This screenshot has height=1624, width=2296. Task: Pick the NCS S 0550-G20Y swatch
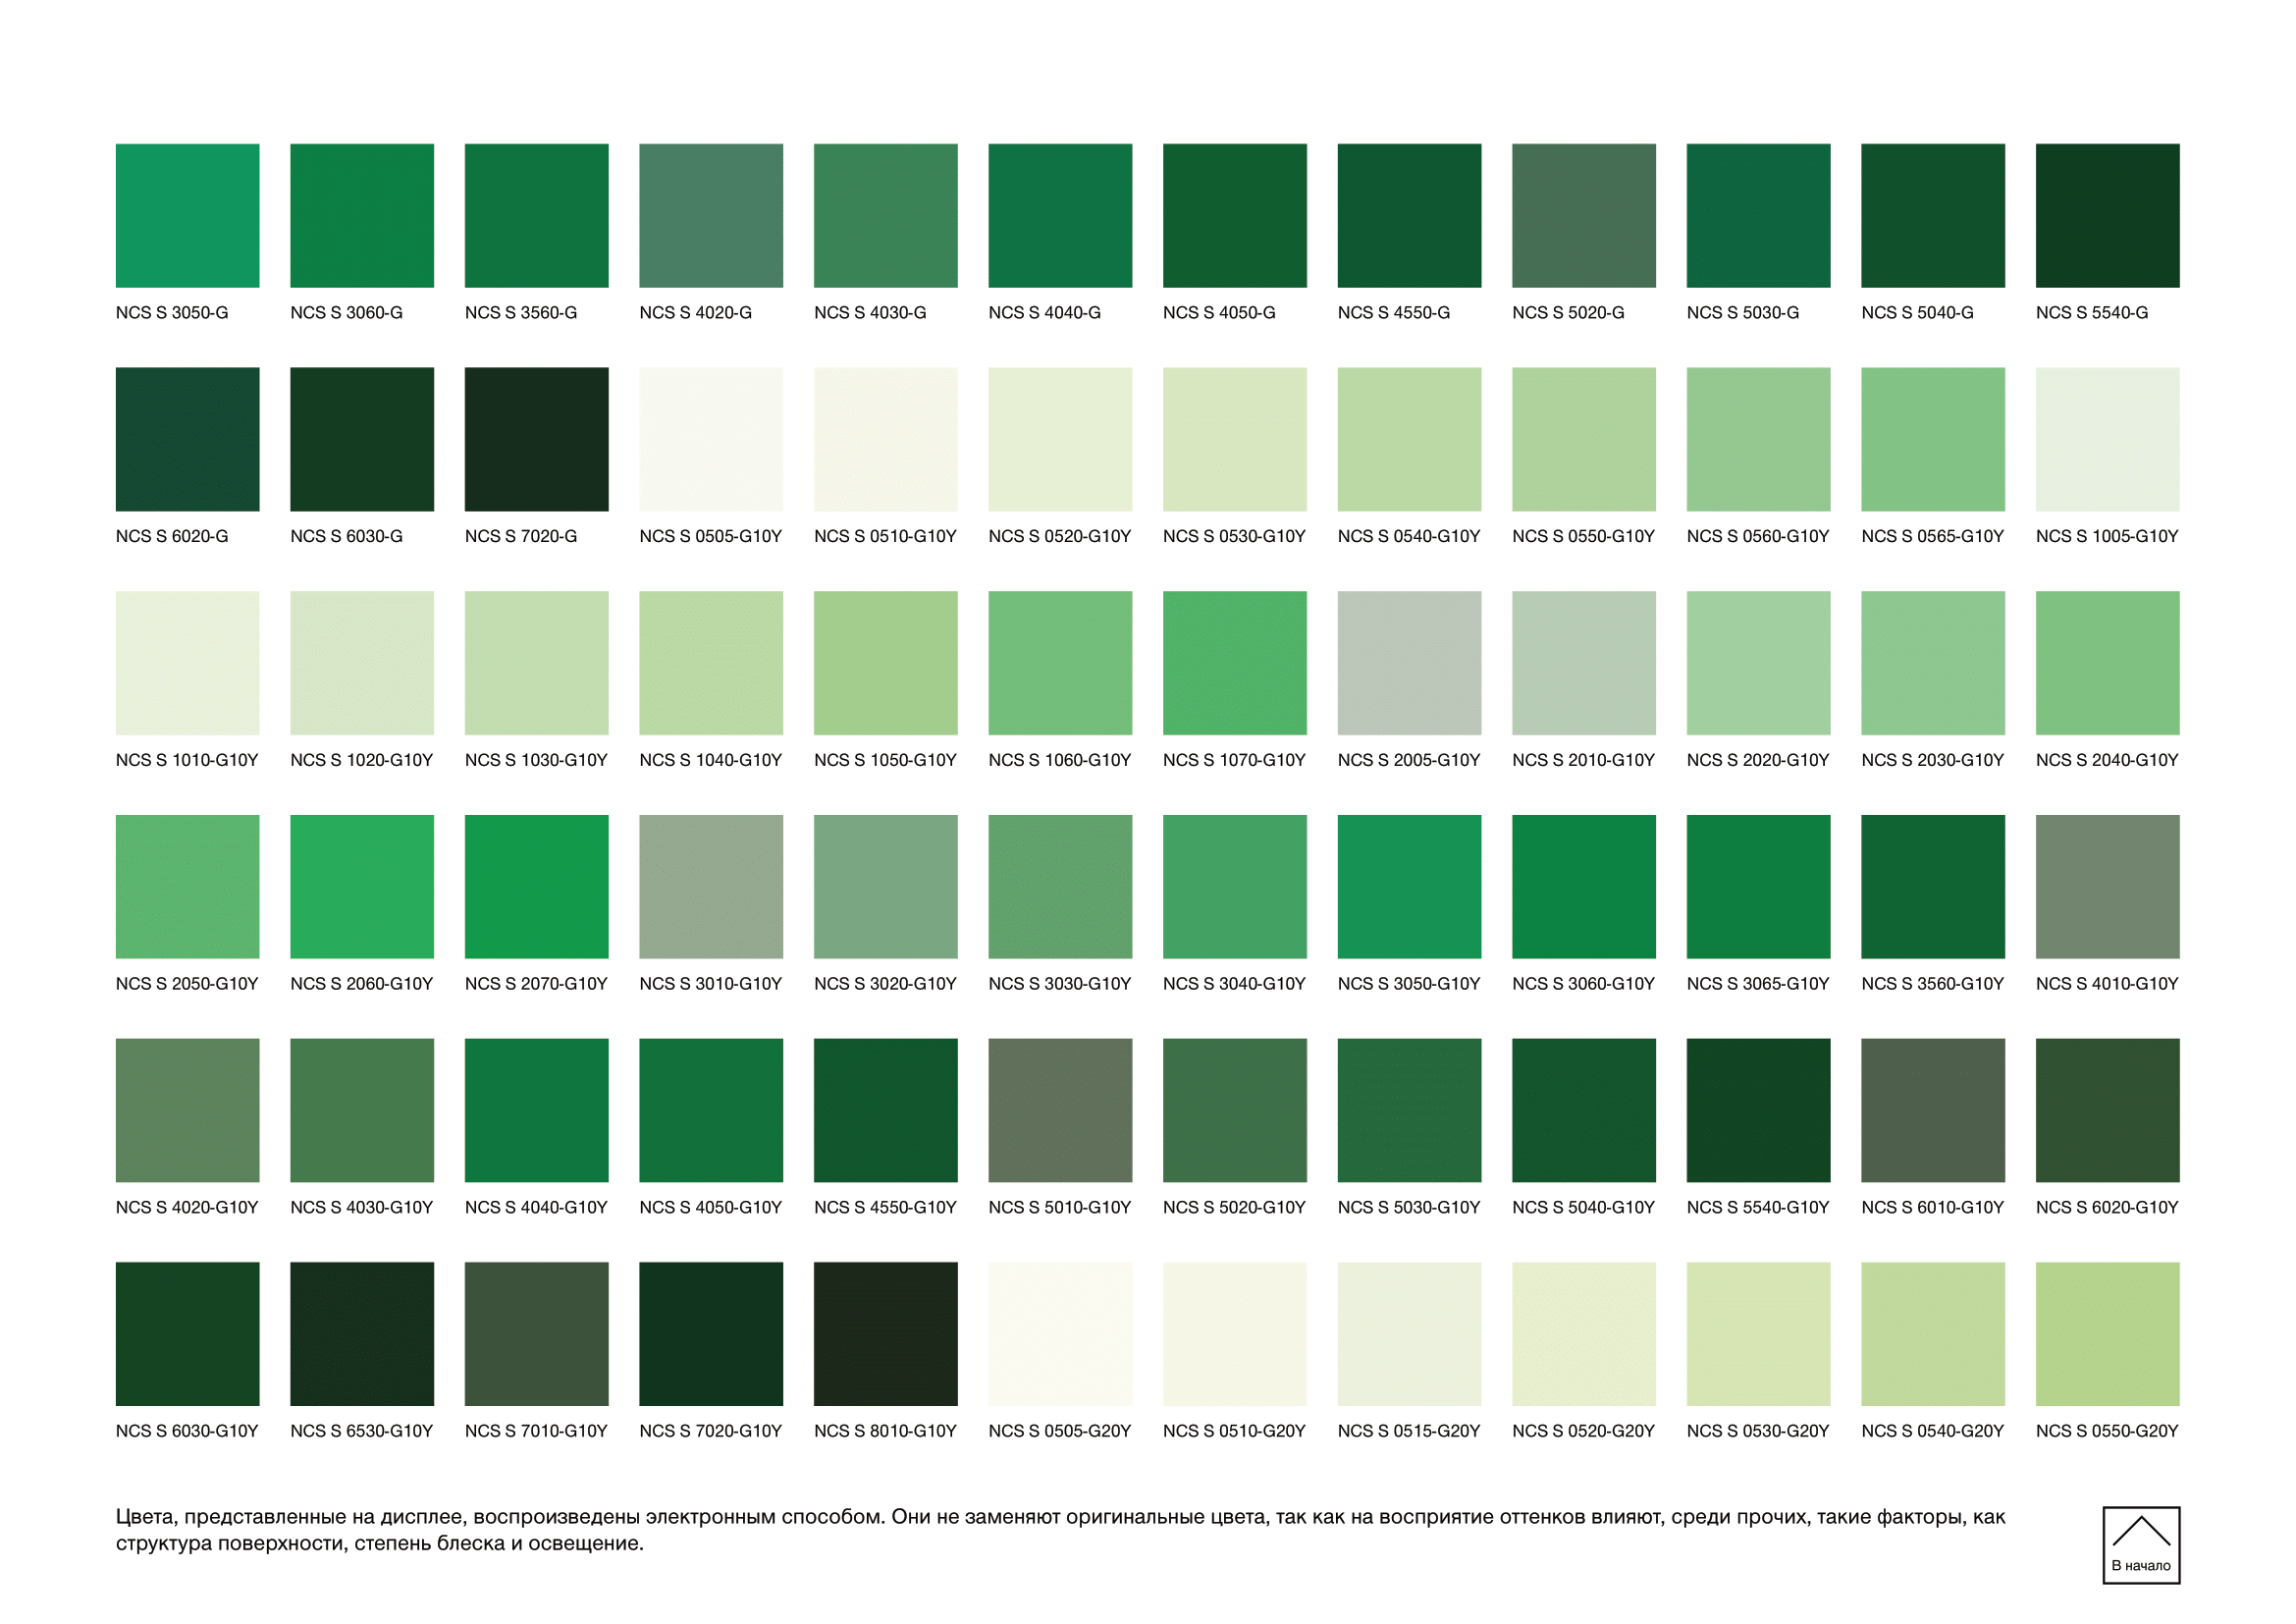(2108, 1334)
